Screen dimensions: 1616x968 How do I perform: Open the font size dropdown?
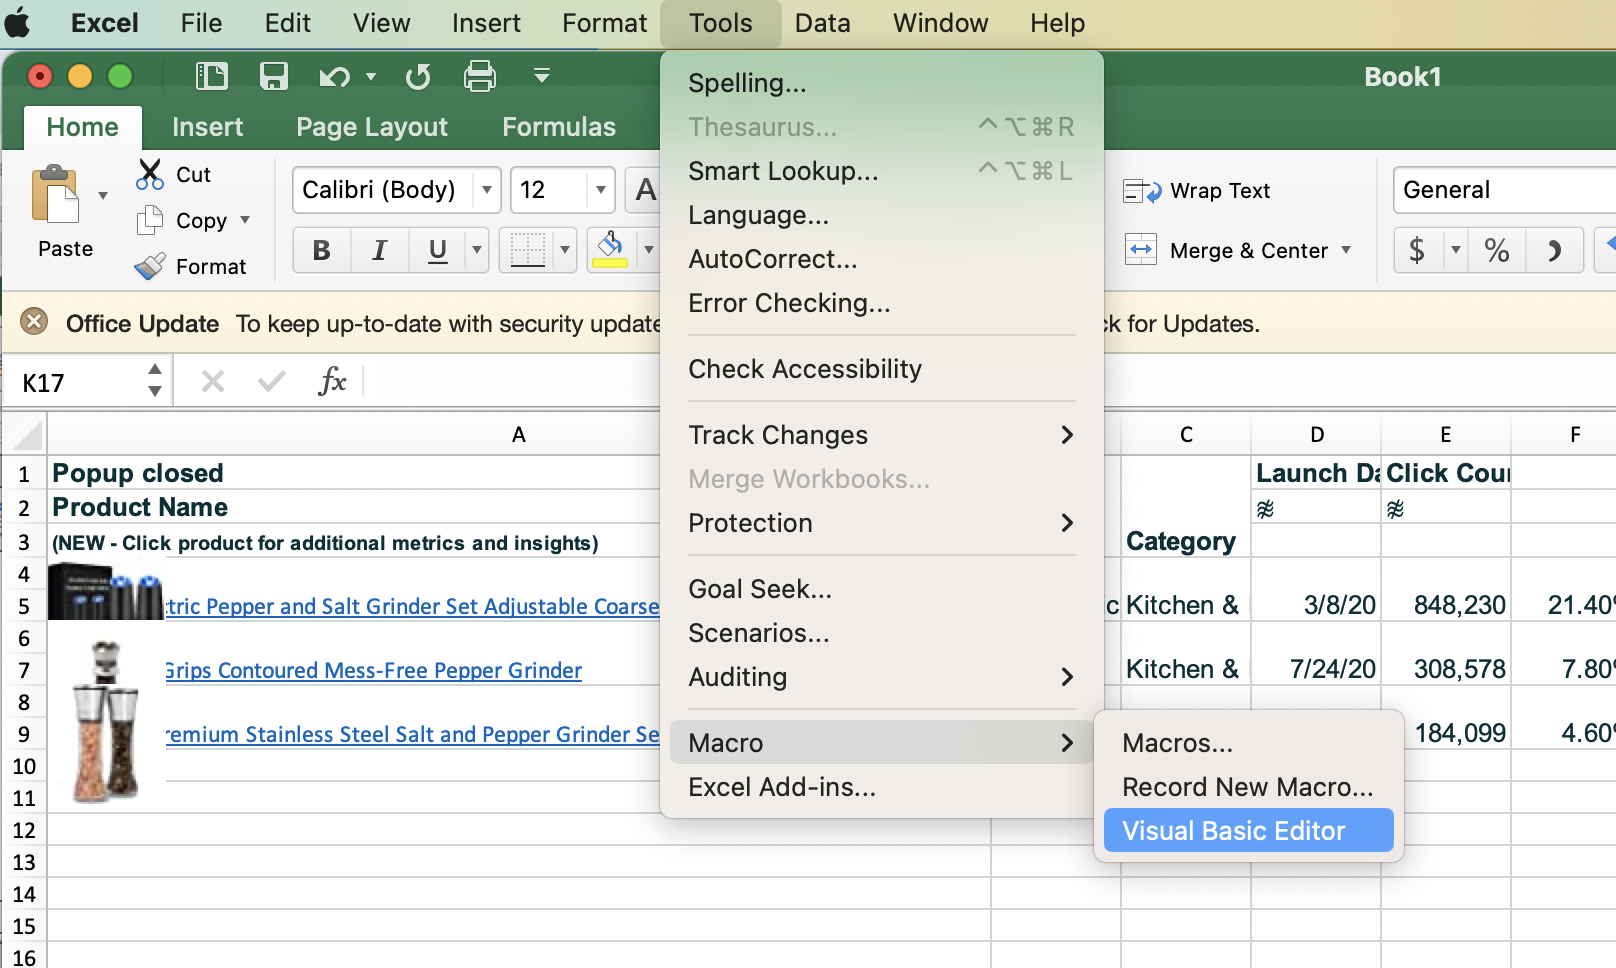(x=601, y=190)
